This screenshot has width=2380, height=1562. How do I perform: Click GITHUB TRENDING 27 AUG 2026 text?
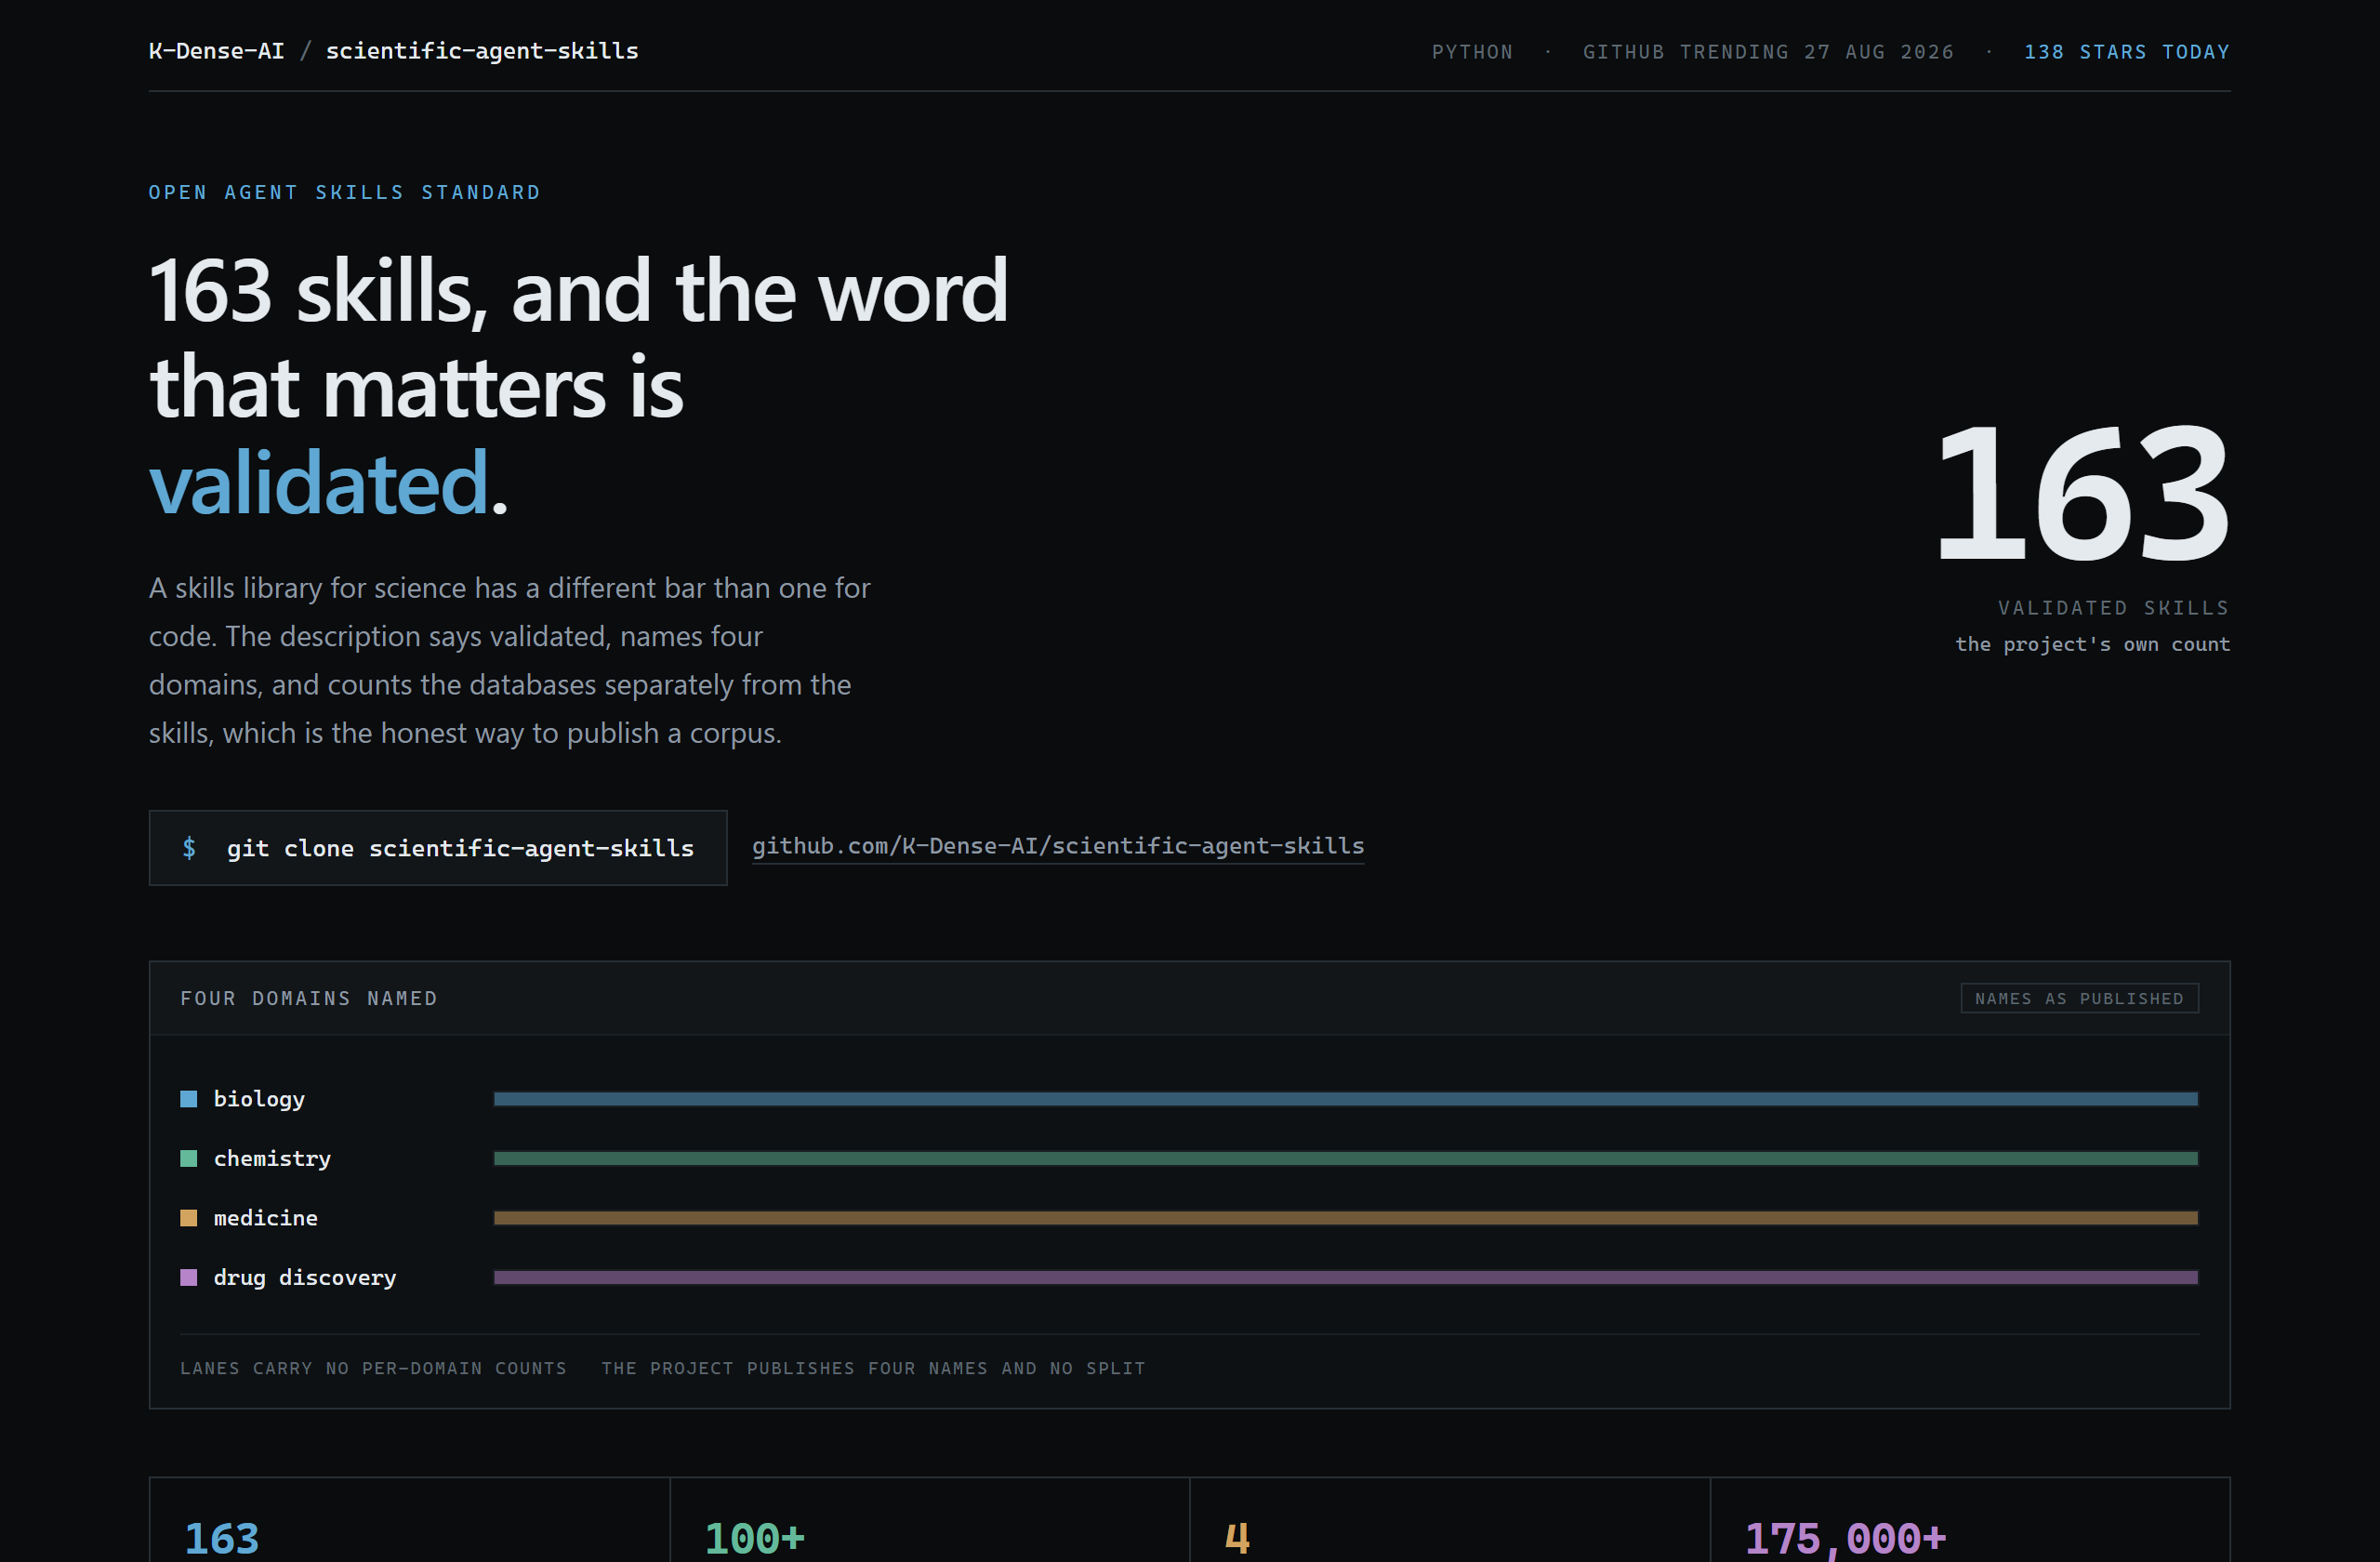[1768, 52]
